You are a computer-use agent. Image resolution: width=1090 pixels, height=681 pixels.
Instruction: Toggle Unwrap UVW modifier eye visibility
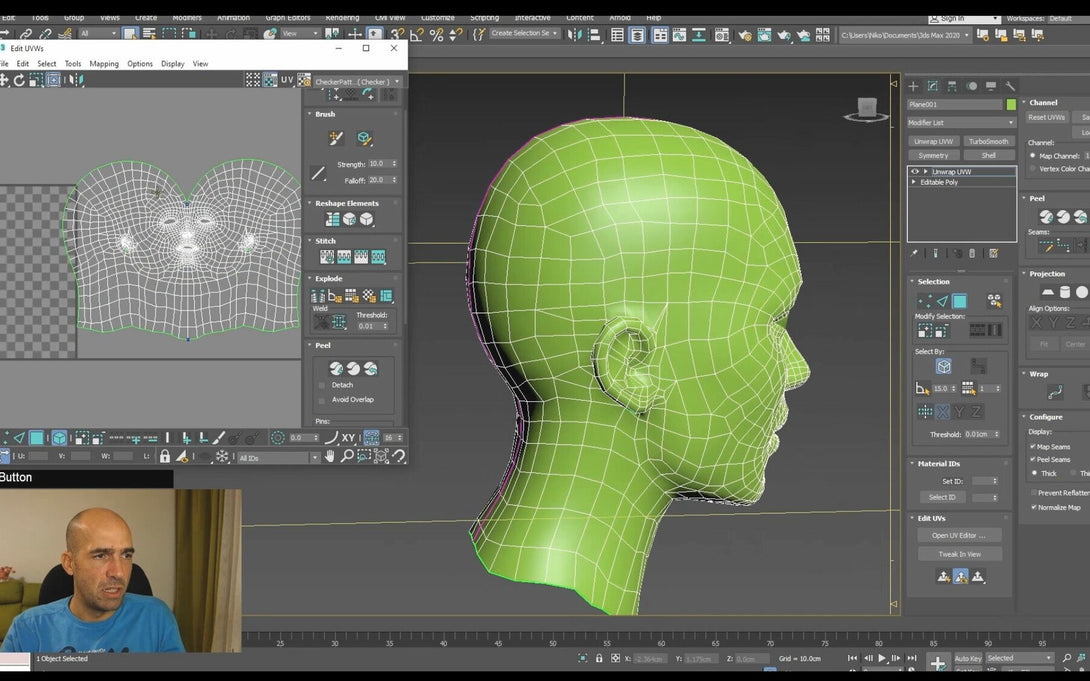pyautogui.click(x=914, y=172)
